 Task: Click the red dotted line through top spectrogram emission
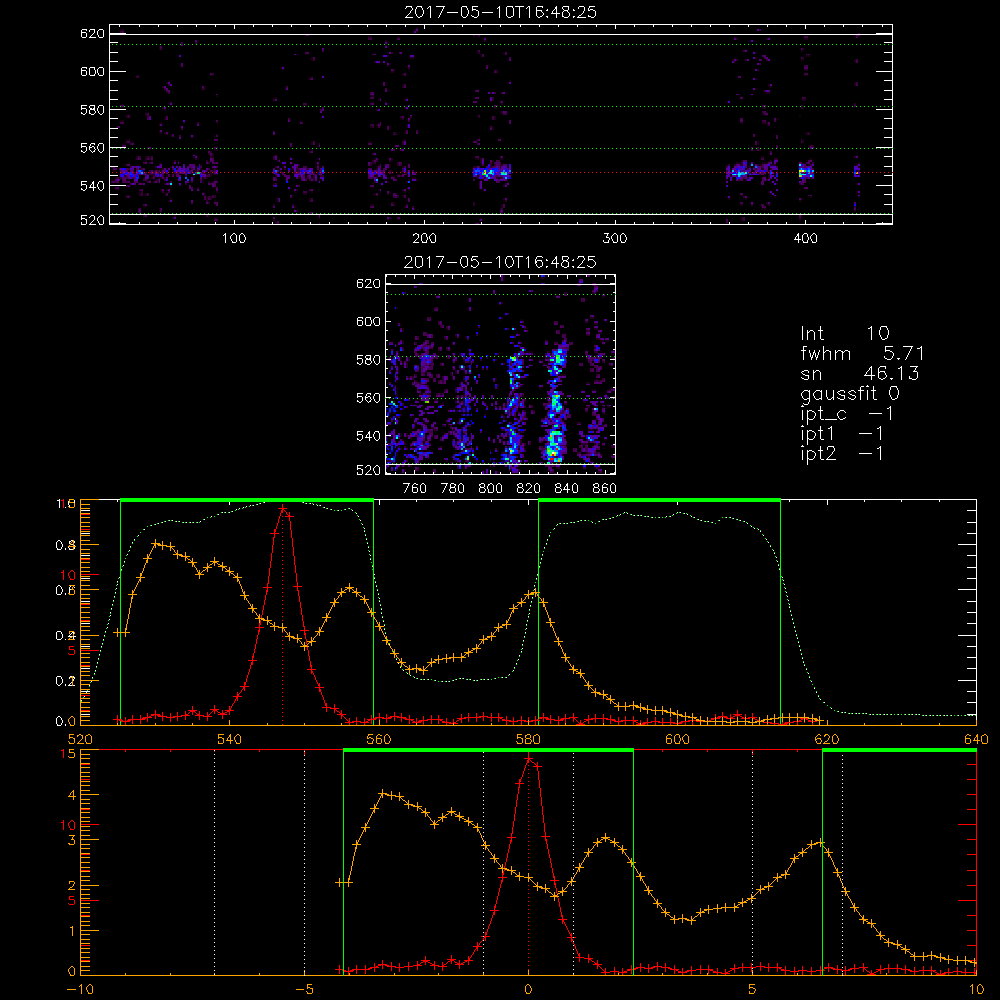[501, 172]
